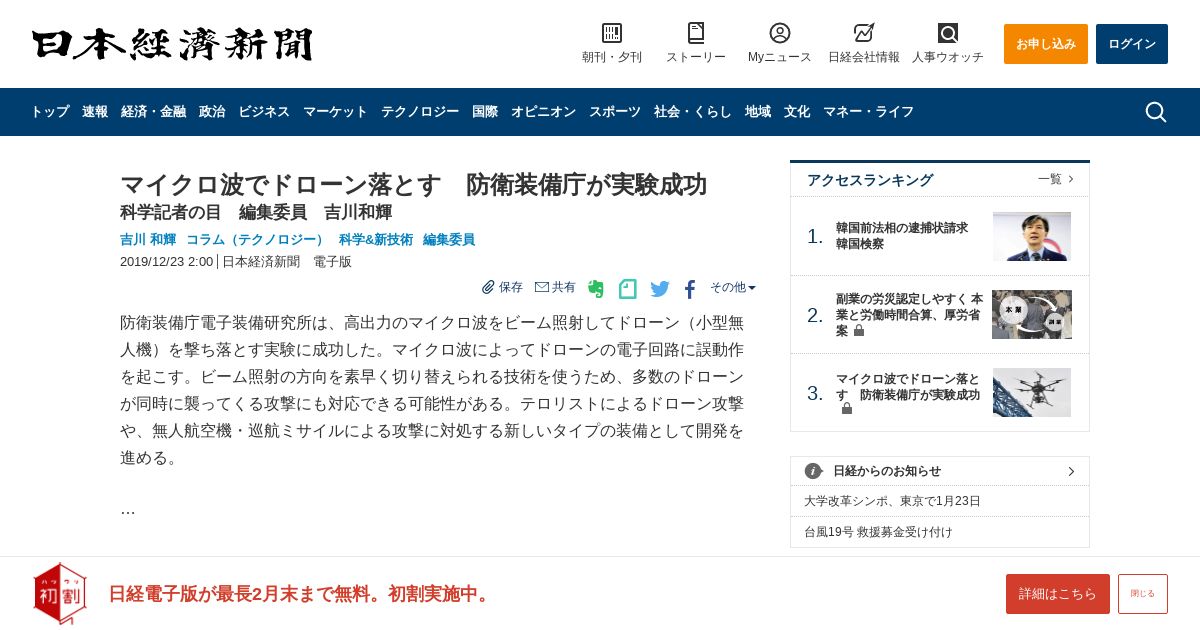
Task: Select 地域 in the navigation bar
Action: tap(758, 112)
